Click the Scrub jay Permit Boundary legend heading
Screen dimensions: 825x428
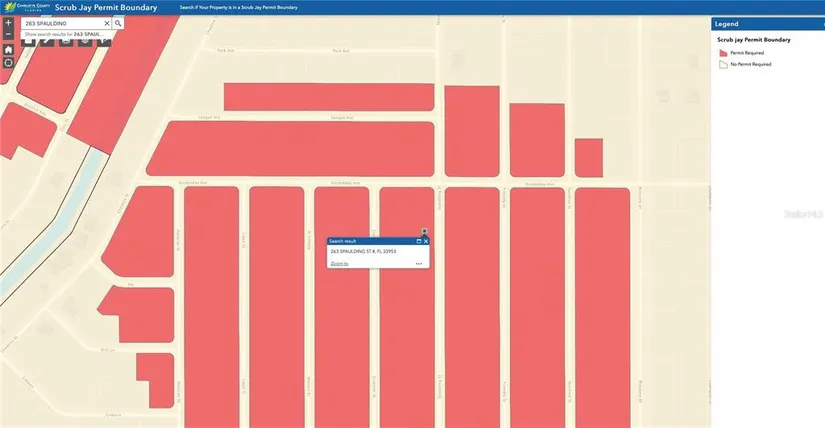pyautogui.click(x=755, y=40)
